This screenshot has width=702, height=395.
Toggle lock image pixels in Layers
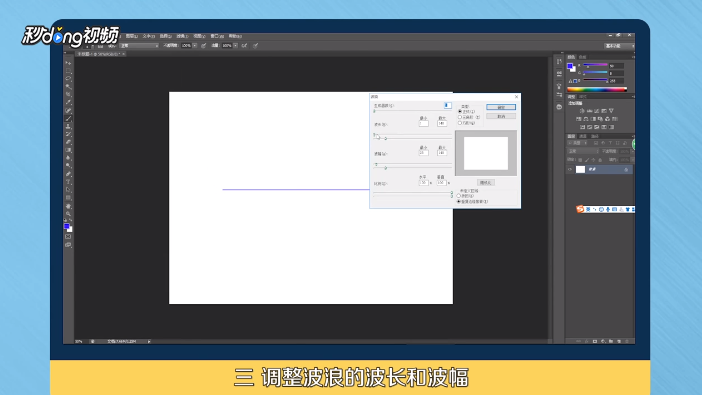coord(587,160)
